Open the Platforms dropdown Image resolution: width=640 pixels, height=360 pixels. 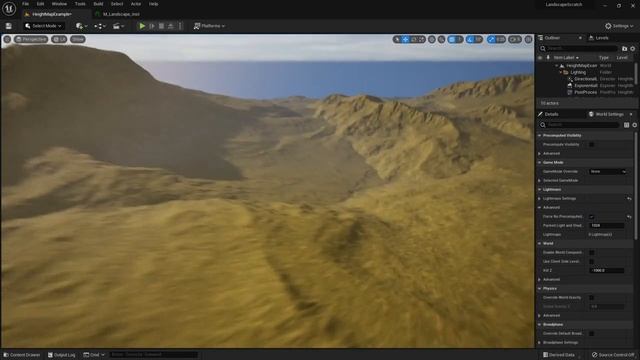[209, 26]
